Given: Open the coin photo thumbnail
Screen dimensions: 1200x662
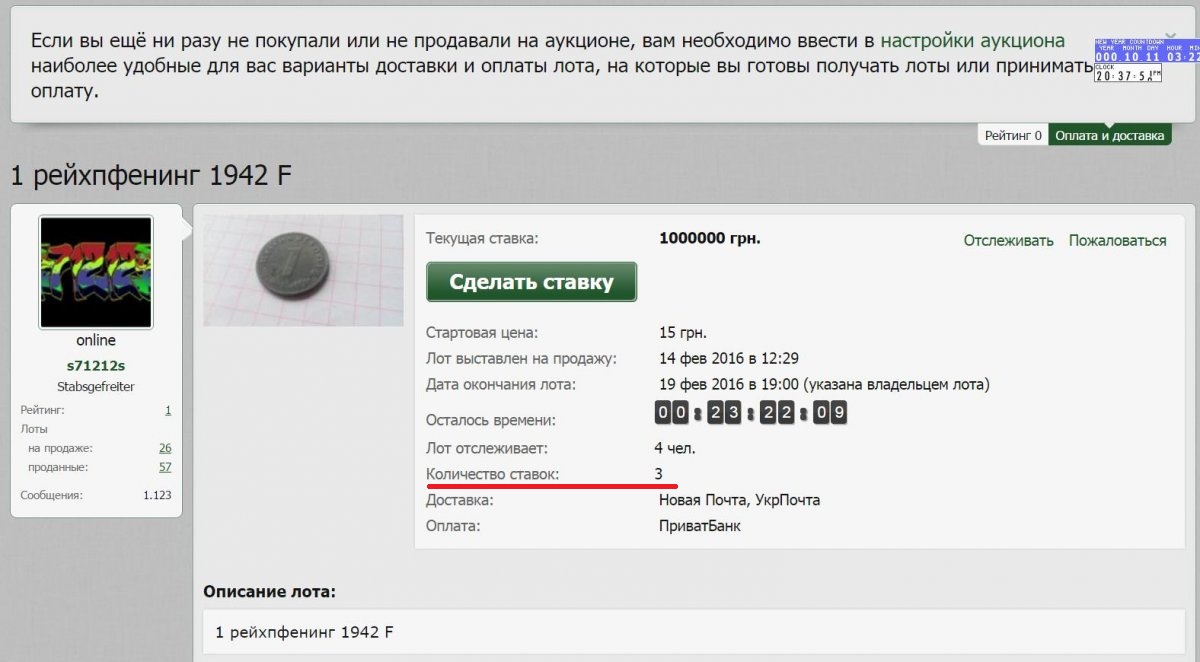Looking at the screenshot, I should tap(303, 270).
